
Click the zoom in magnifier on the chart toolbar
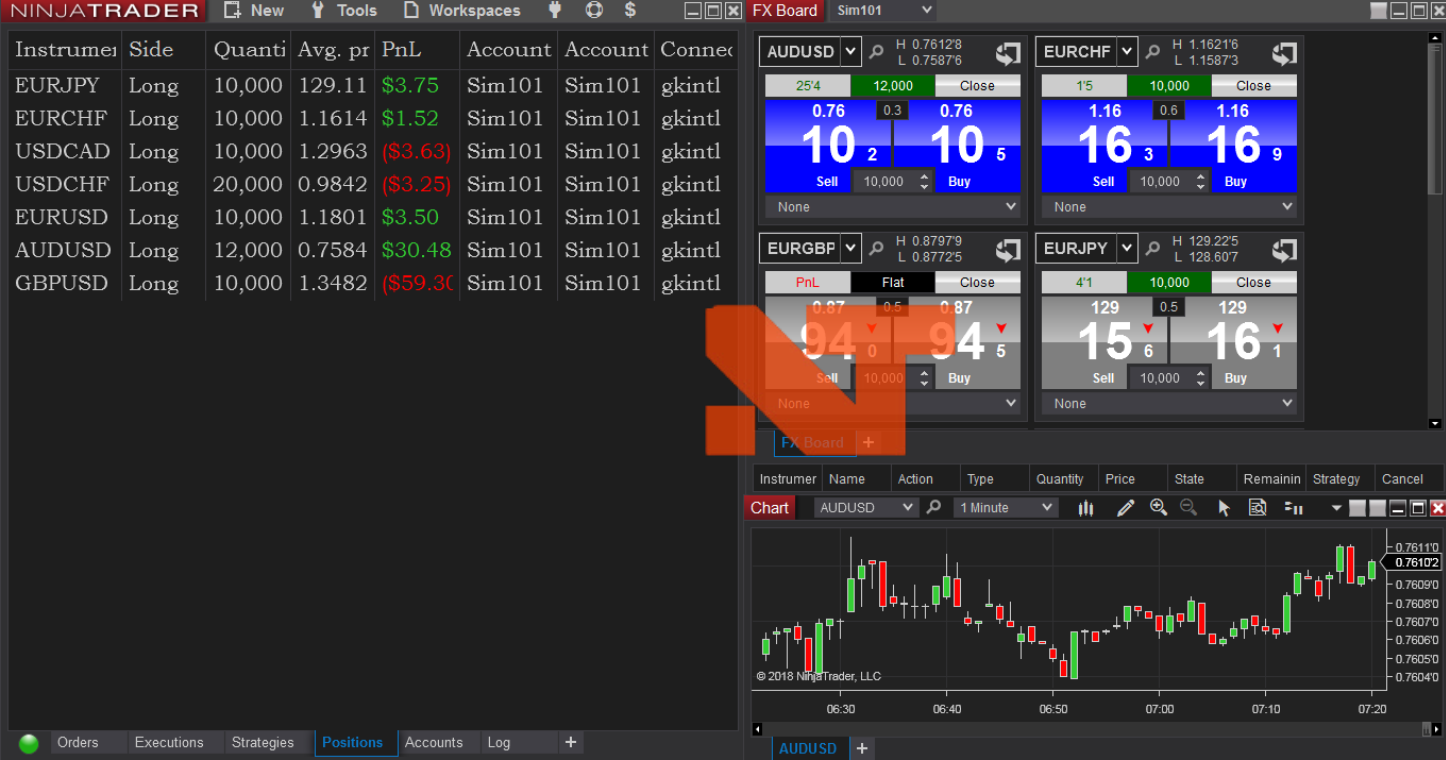1158,507
